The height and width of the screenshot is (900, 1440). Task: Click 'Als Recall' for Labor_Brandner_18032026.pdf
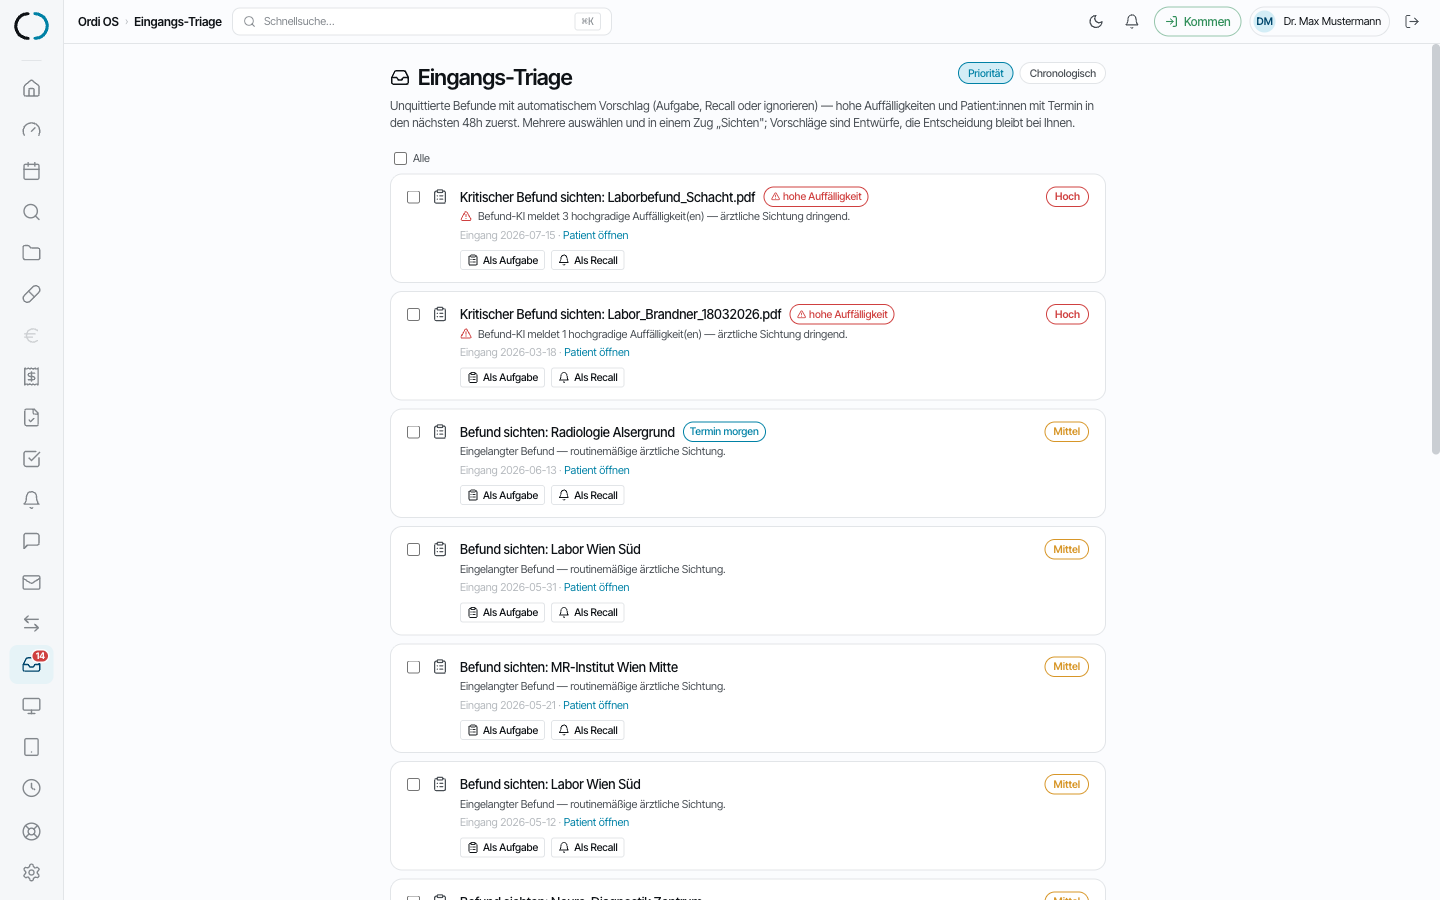point(588,377)
